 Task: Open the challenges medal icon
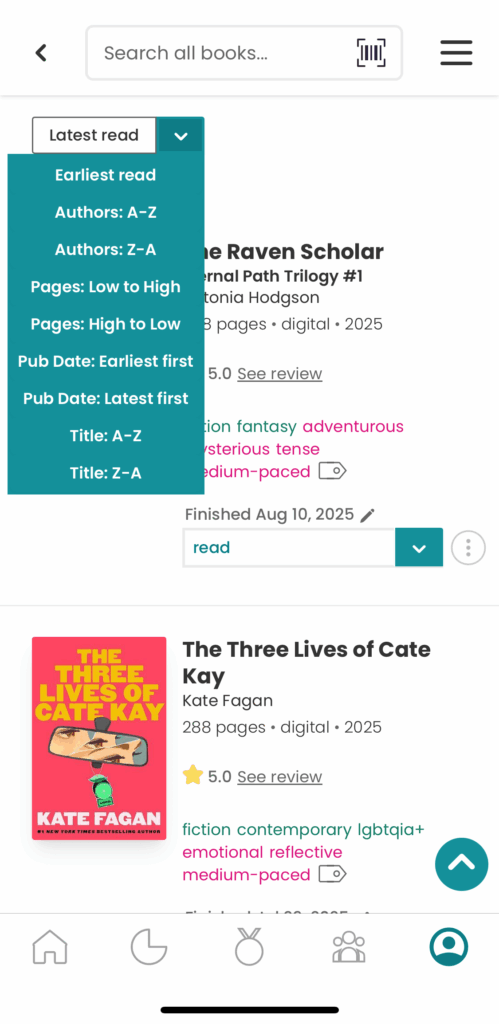pos(249,946)
